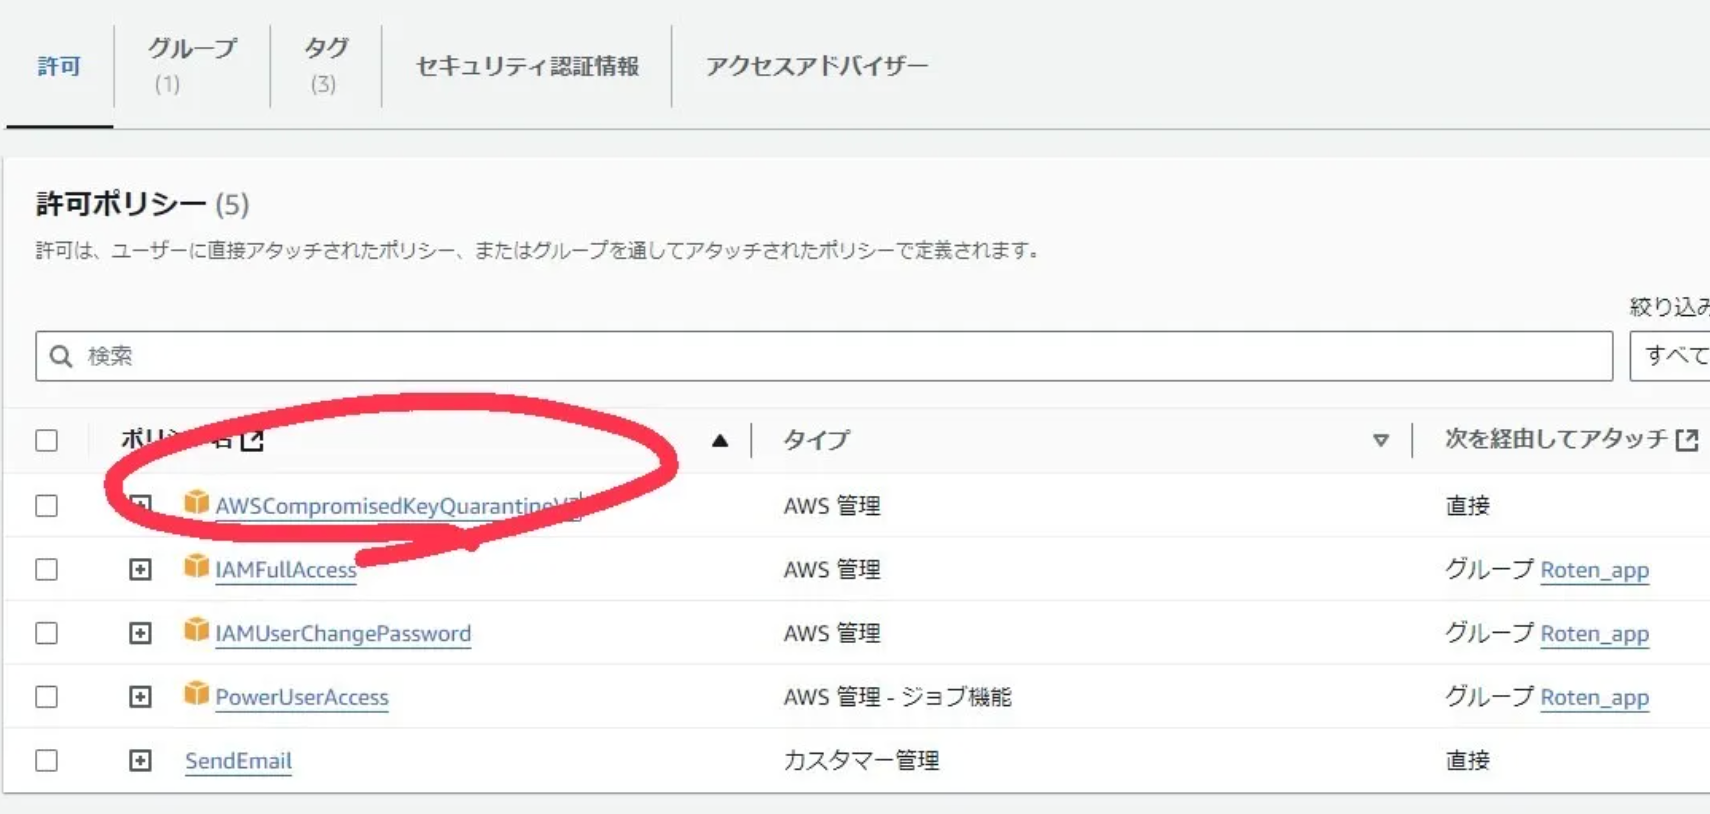Toggle the select-all policies checkbox
This screenshot has width=1710, height=814.
(x=47, y=441)
